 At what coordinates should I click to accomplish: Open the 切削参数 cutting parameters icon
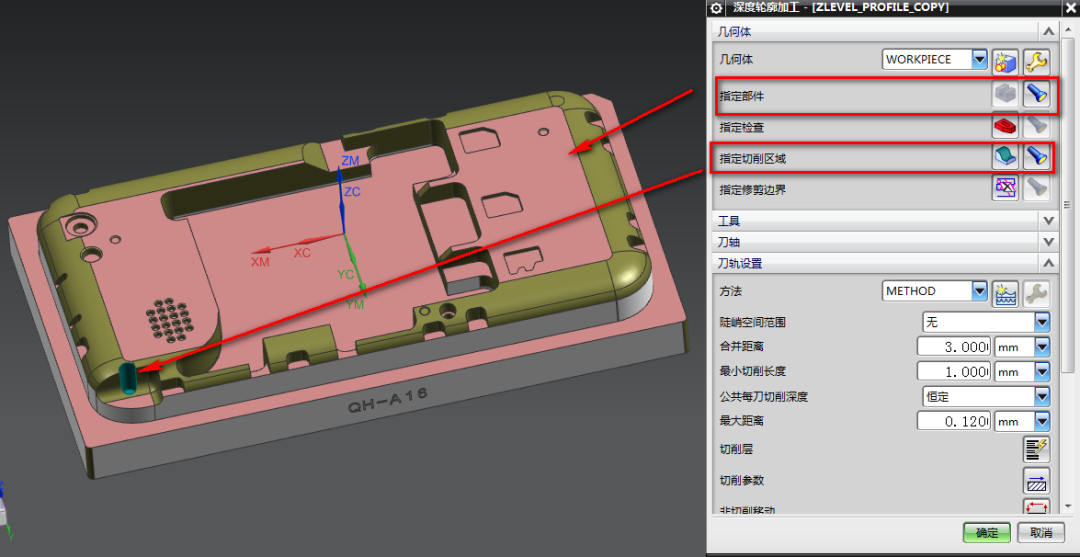(x=1037, y=481)
